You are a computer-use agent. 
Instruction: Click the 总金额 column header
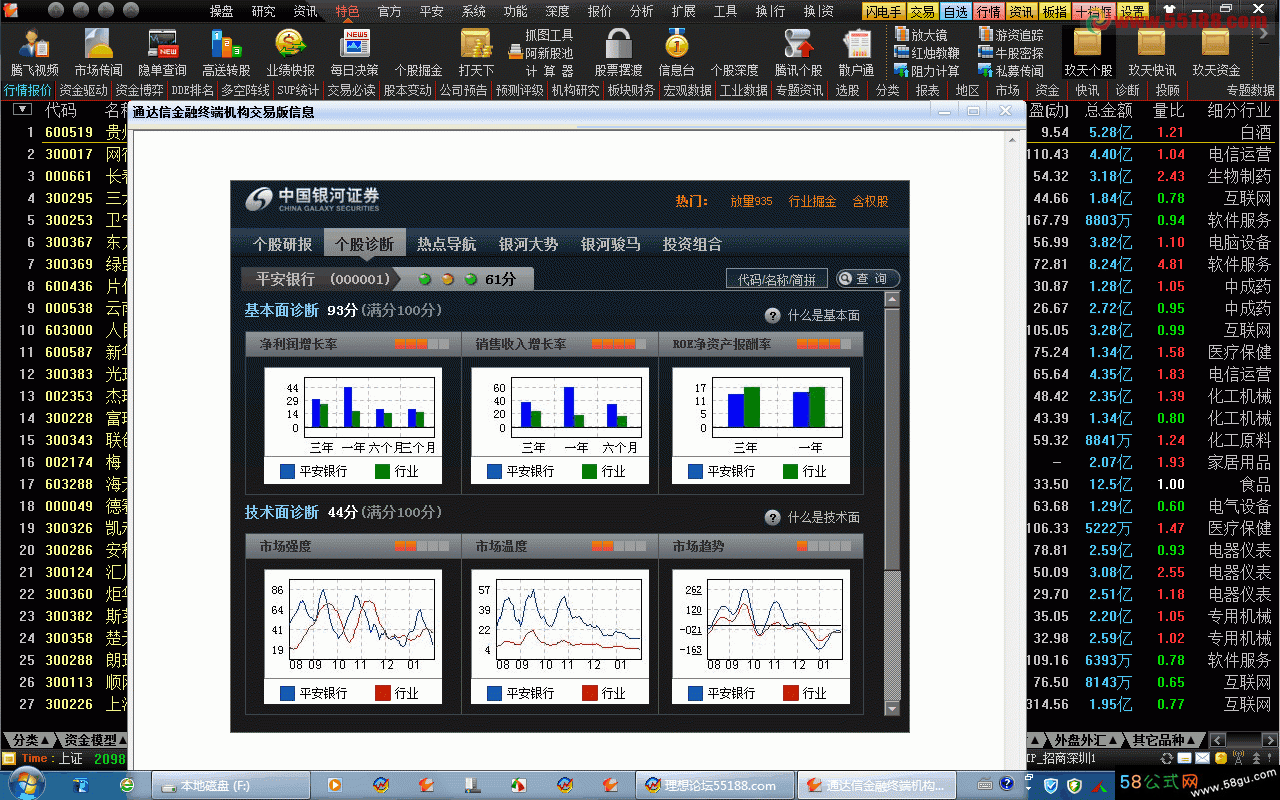[1108, 110]
